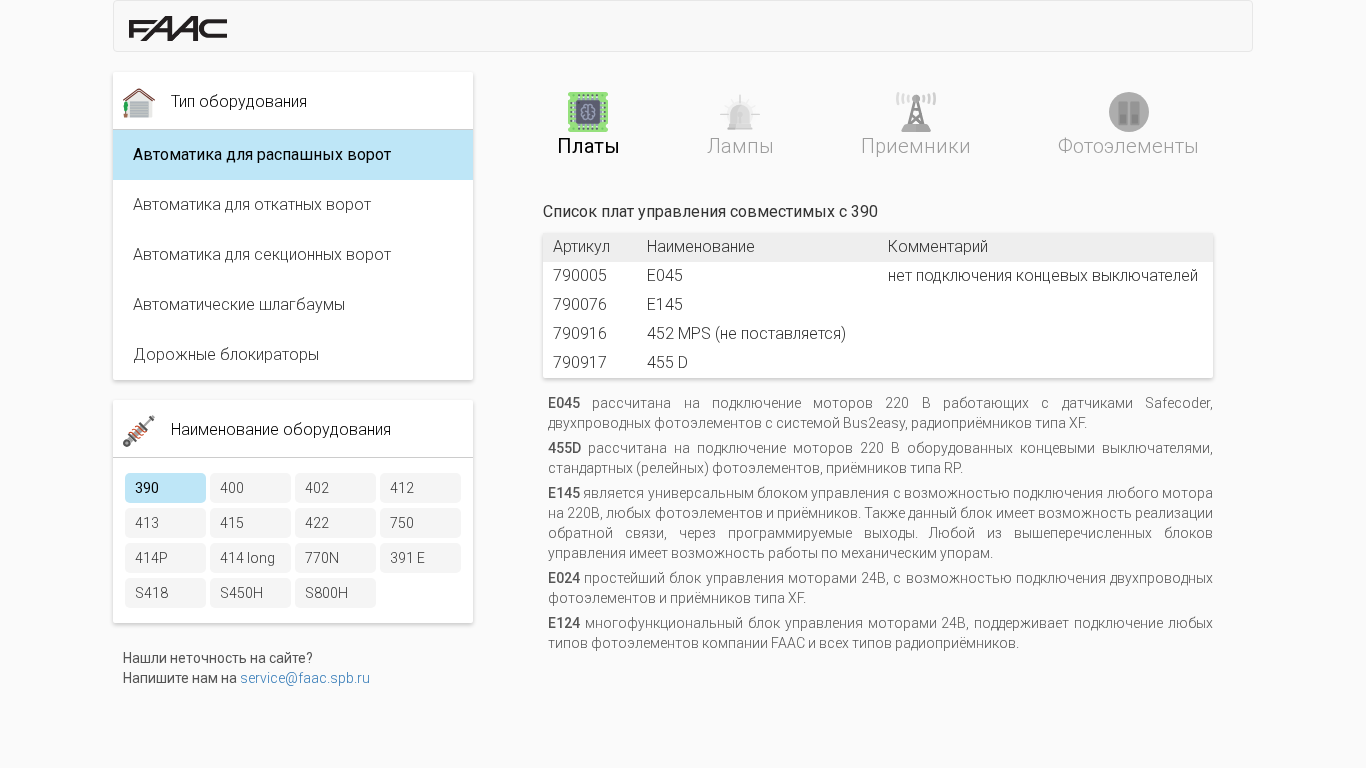Select the Лампы lamp icon
Image resolution: width=1366 pixels, height=768 pixels.
[740, 112]
